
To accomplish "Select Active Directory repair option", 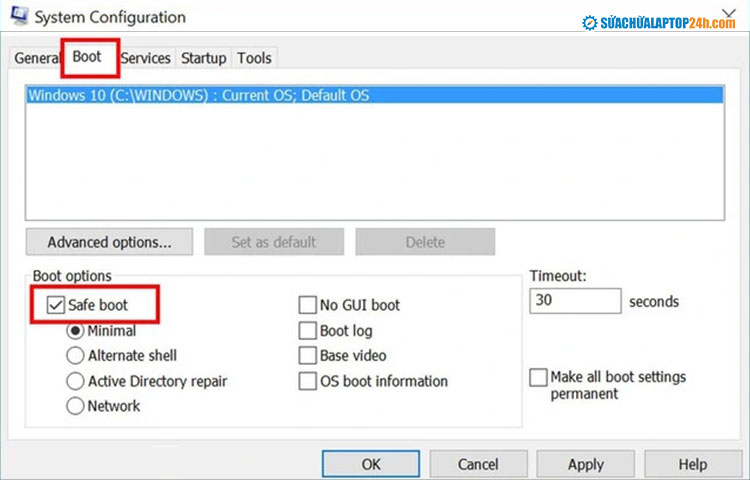I will point(75,381).
